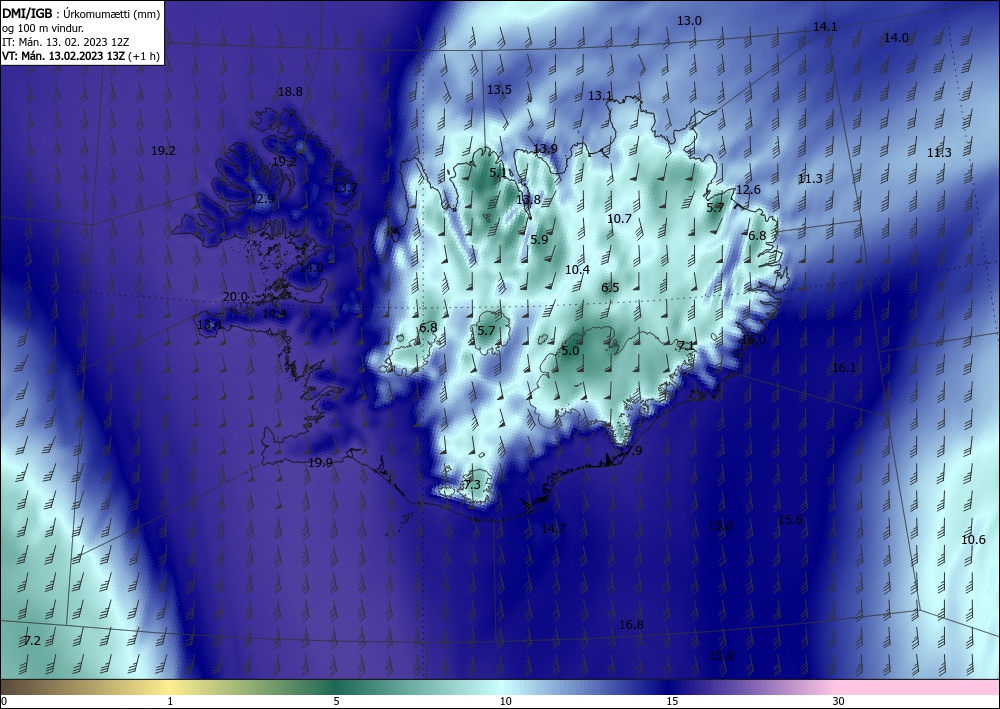Viewport: 1000px width, 709px height.
Task: Click the 18.8 value on the map
Action: coord(290,92)
